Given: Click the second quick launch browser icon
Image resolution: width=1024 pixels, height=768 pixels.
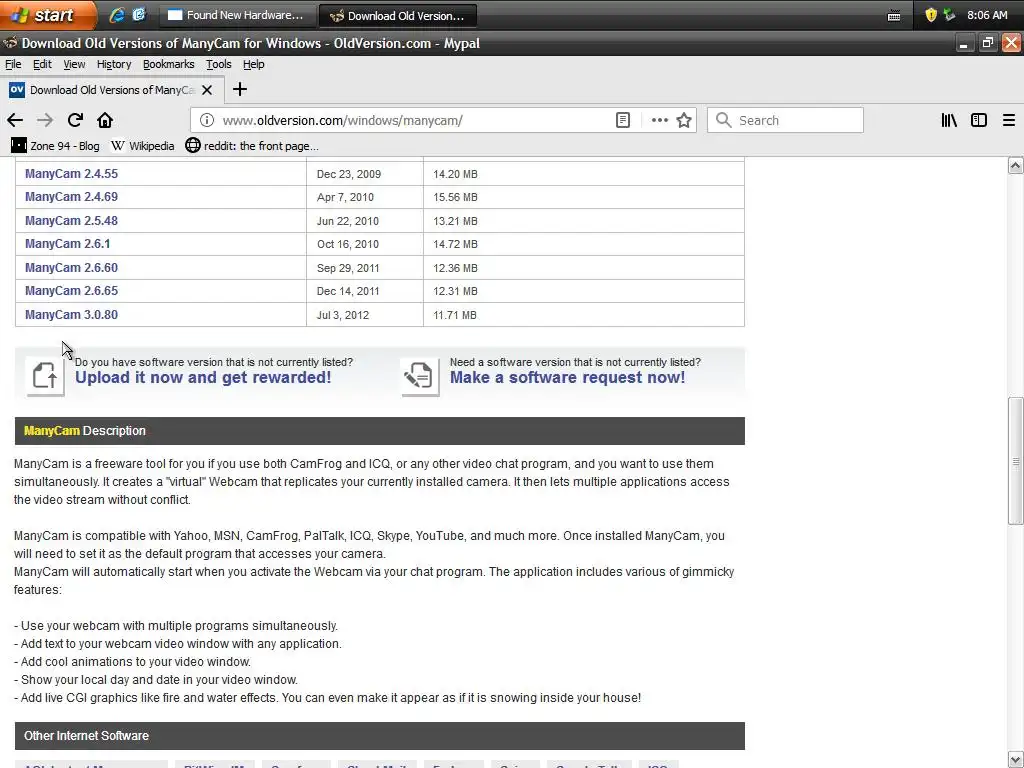Looking at the screenshot, I should pos(139,14).
